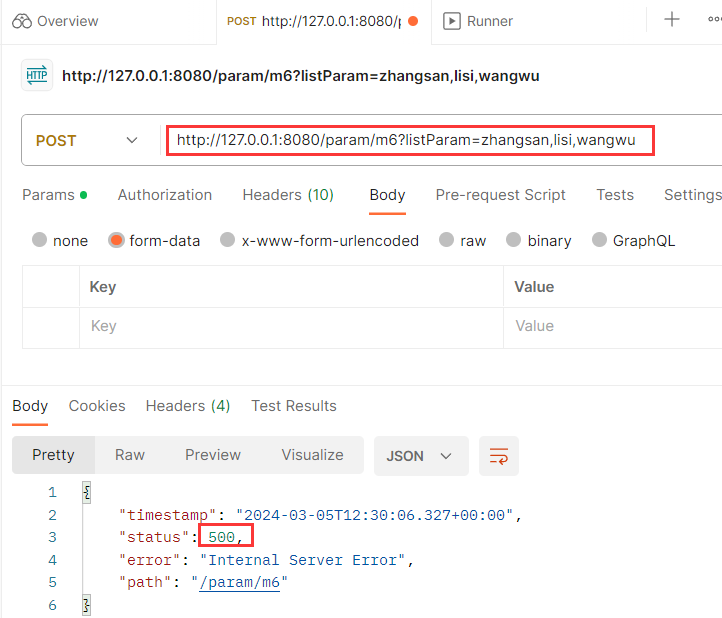Switch to the POST request tab

[323, 21]
